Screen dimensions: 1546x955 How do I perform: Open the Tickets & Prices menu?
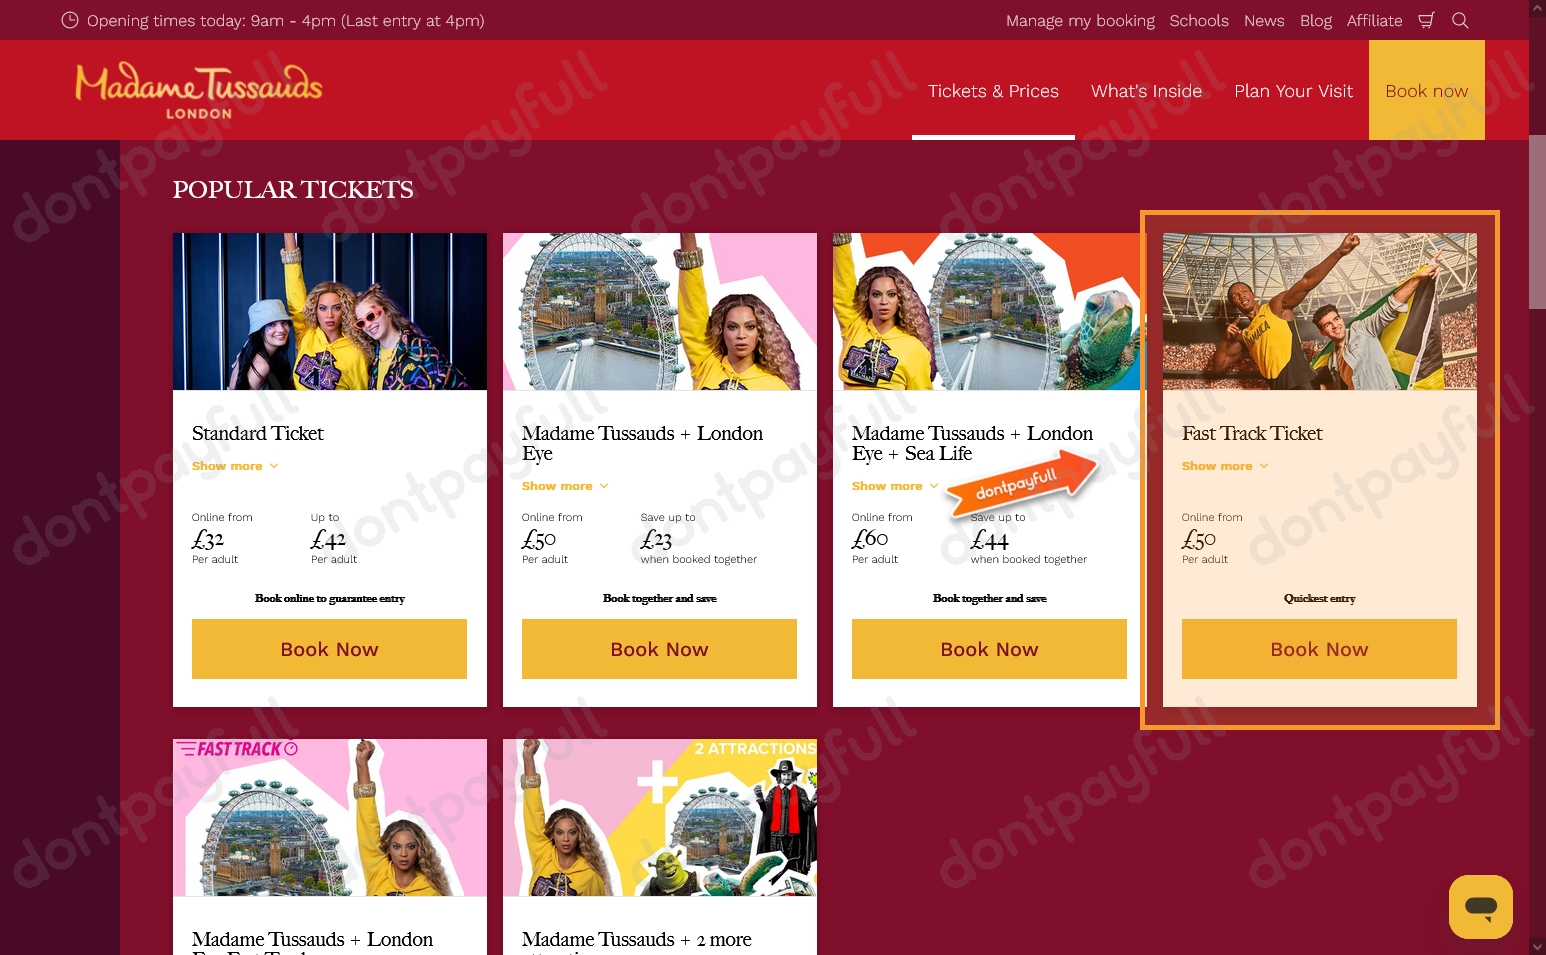(993, 91)
